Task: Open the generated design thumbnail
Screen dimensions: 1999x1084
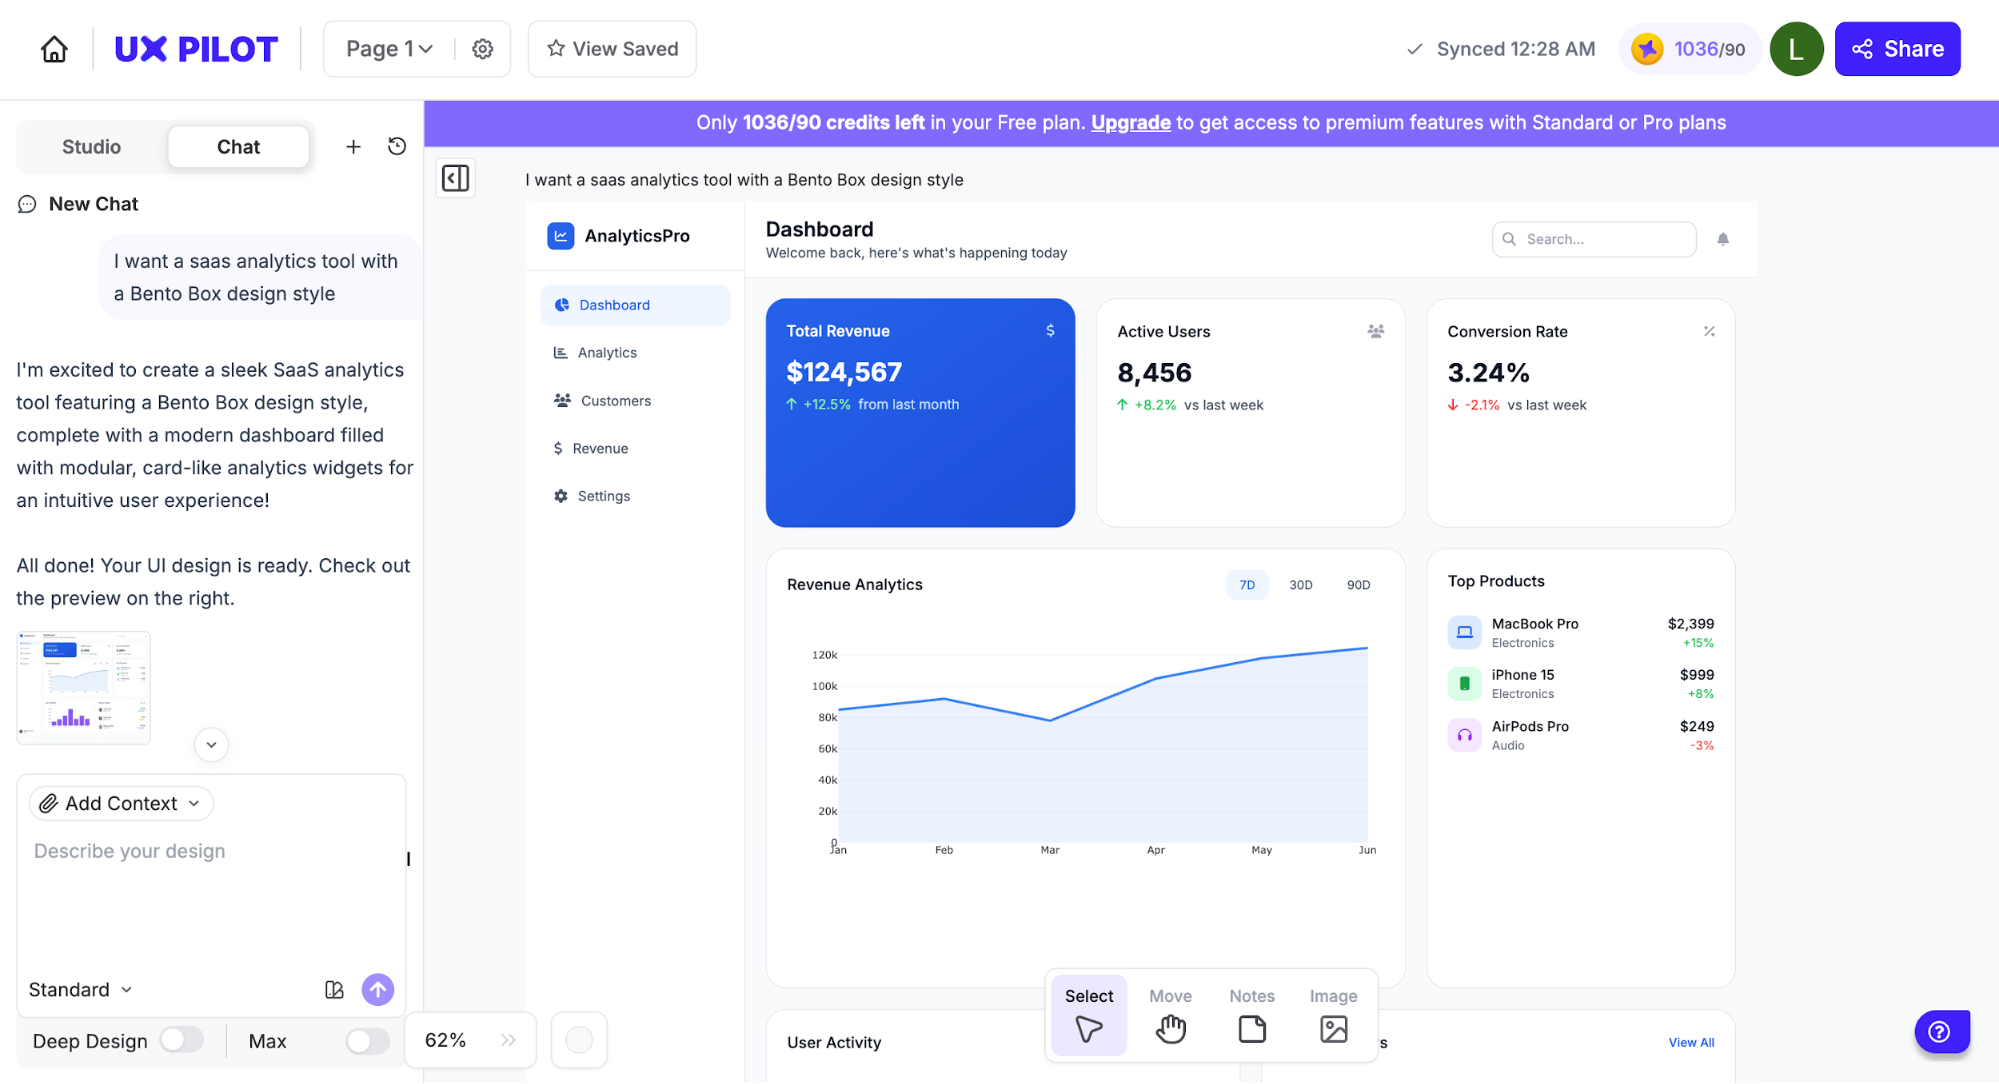Action: [83, 687]
